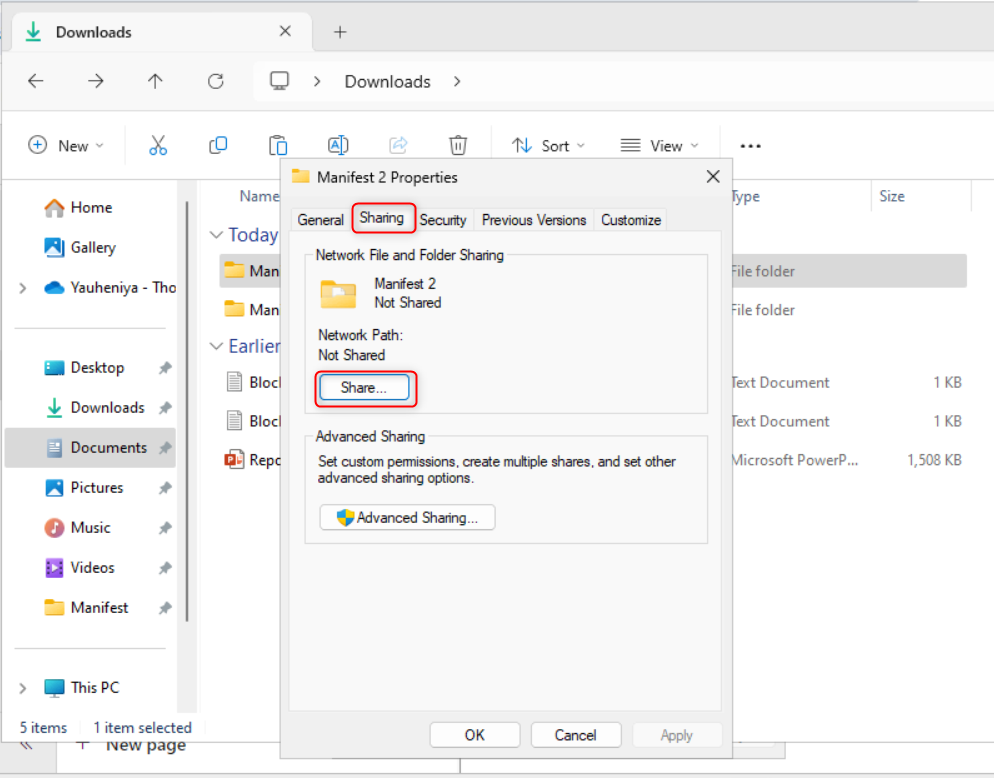
Task: Click the back navigation arrow
Action: pyautogui.click(x=36, y=81)
